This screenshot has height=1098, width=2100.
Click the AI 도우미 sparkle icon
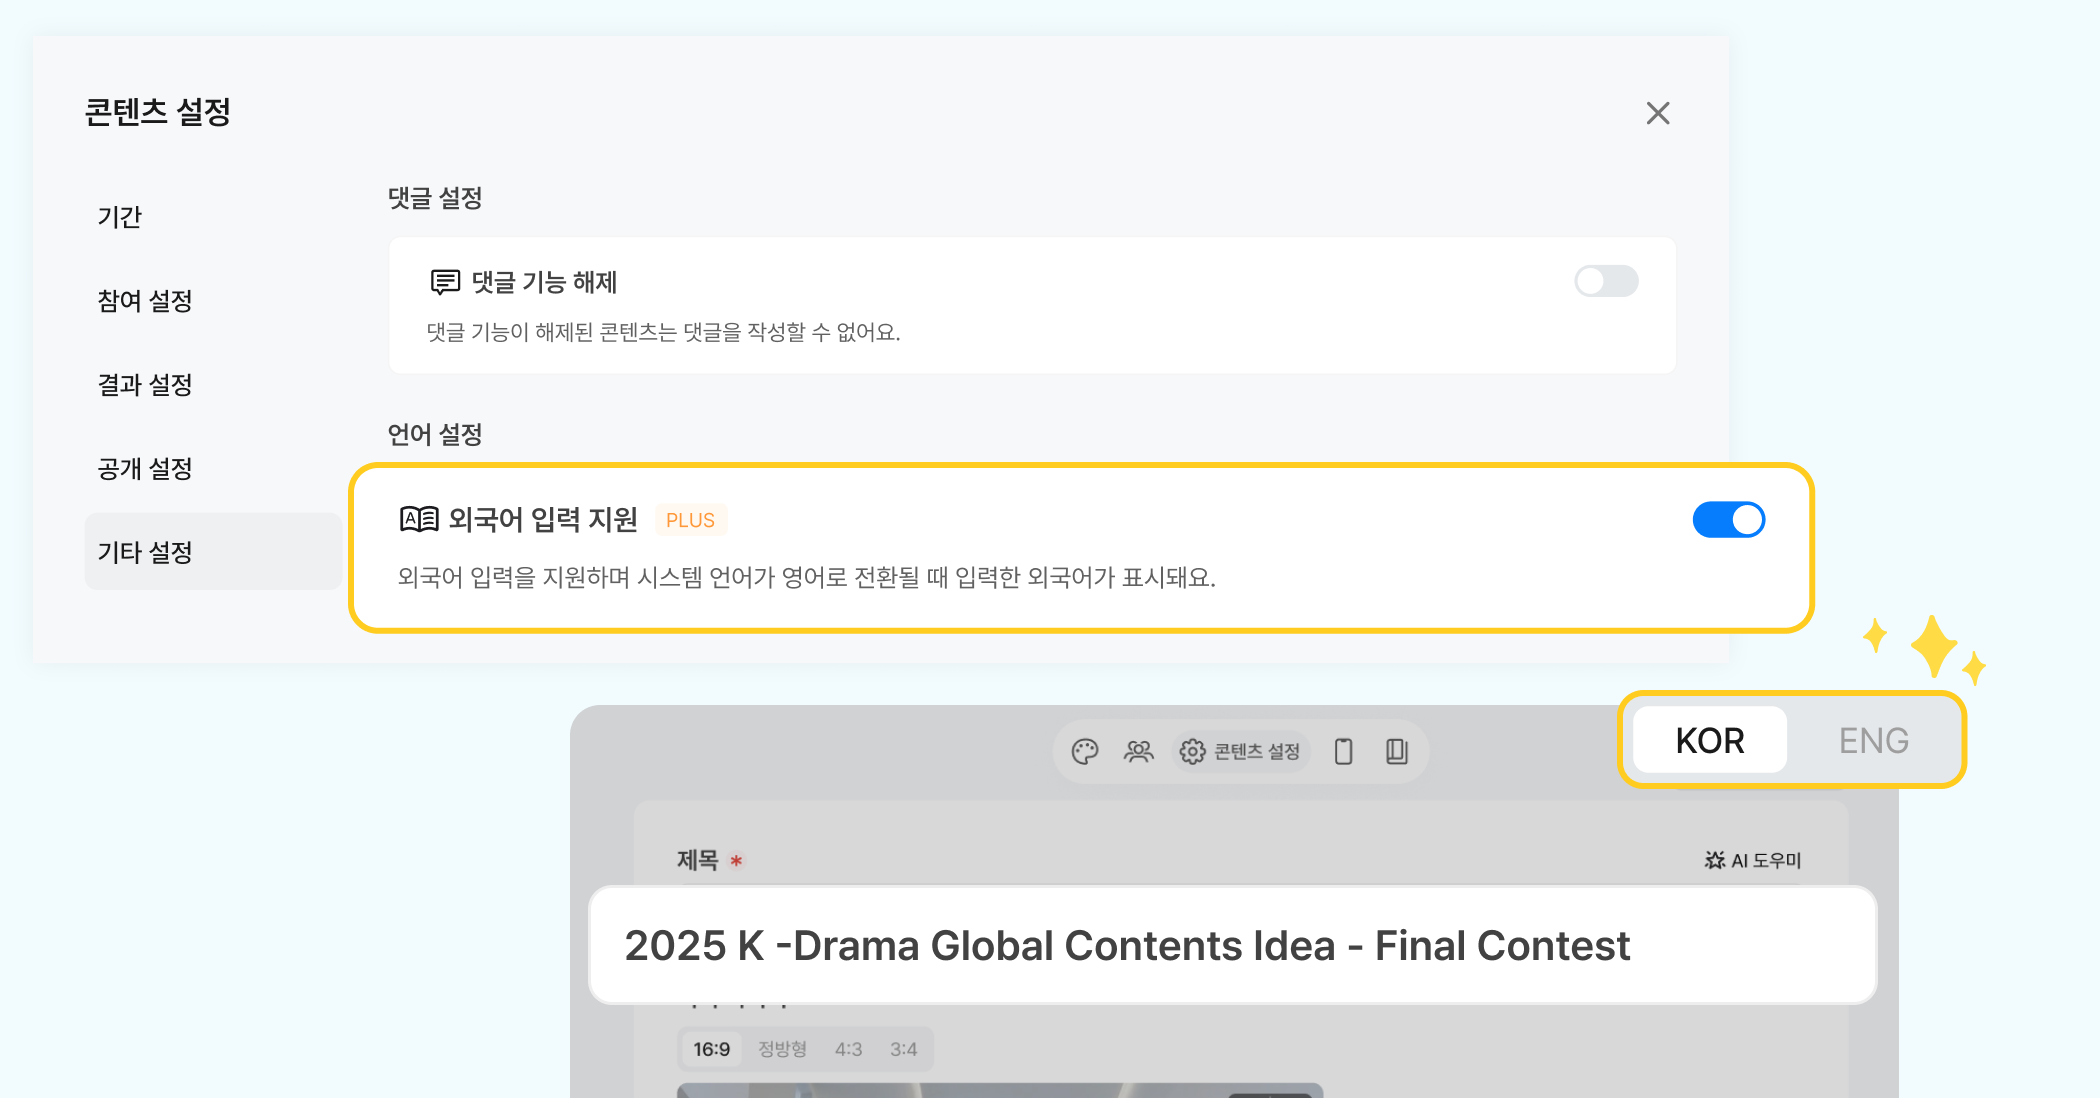point(1715,860)
